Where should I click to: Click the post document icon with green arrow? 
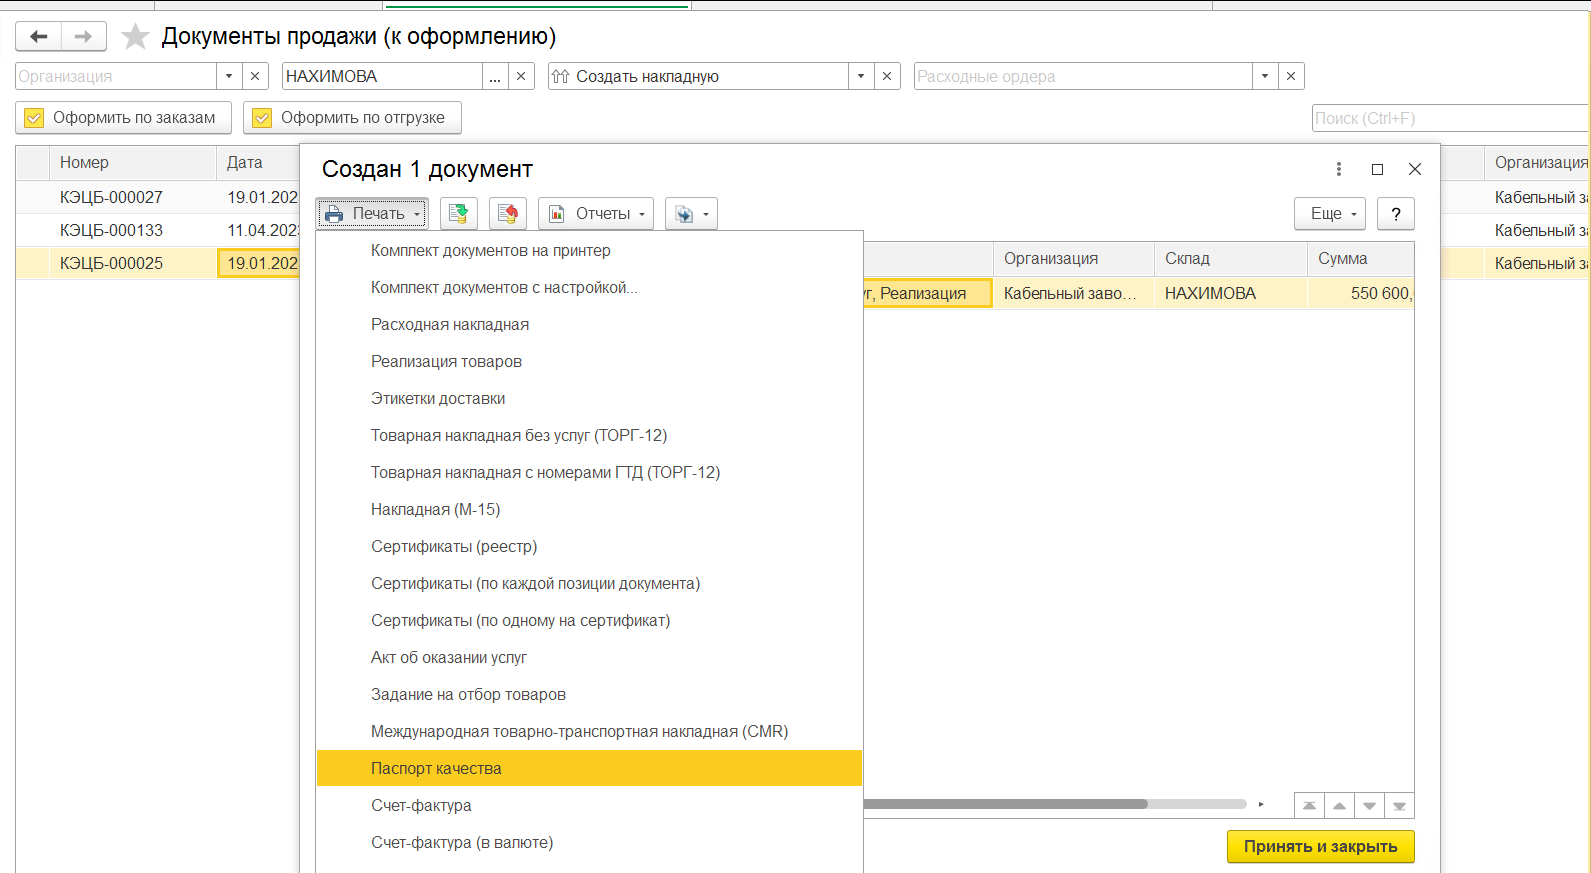point(458,213)
